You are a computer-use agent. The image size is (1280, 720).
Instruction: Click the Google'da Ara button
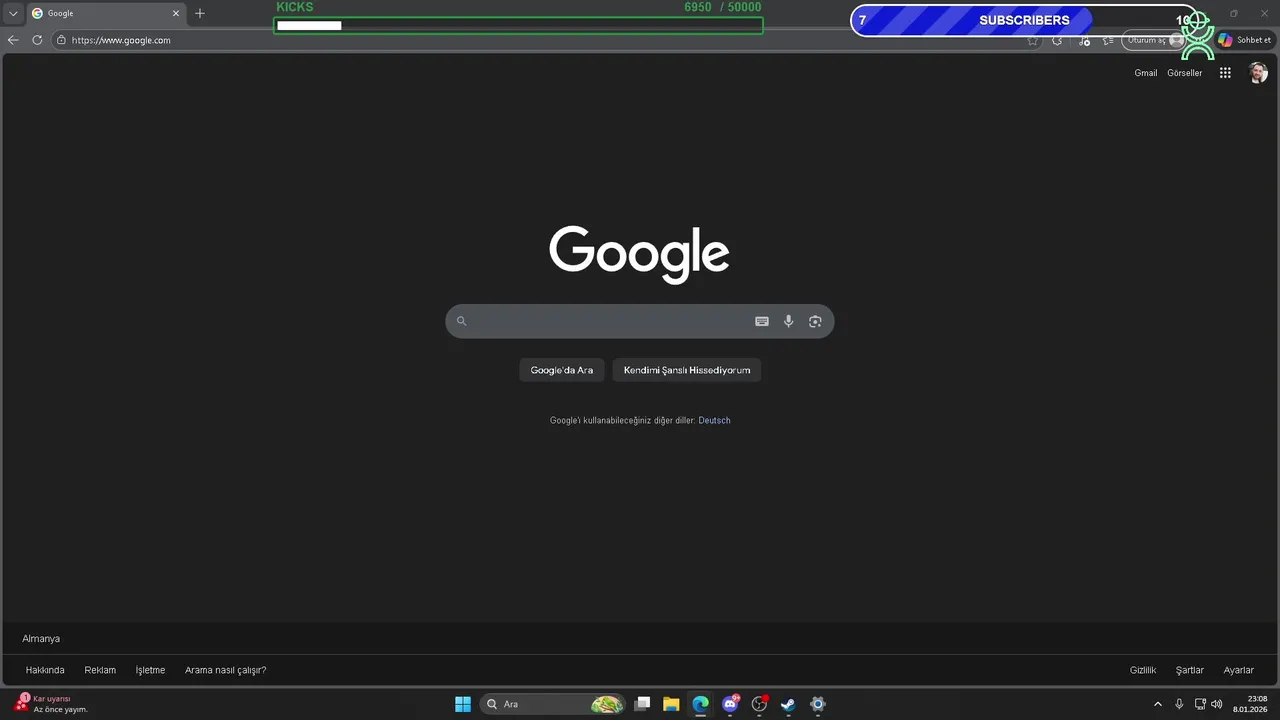[x=561, y=370]
